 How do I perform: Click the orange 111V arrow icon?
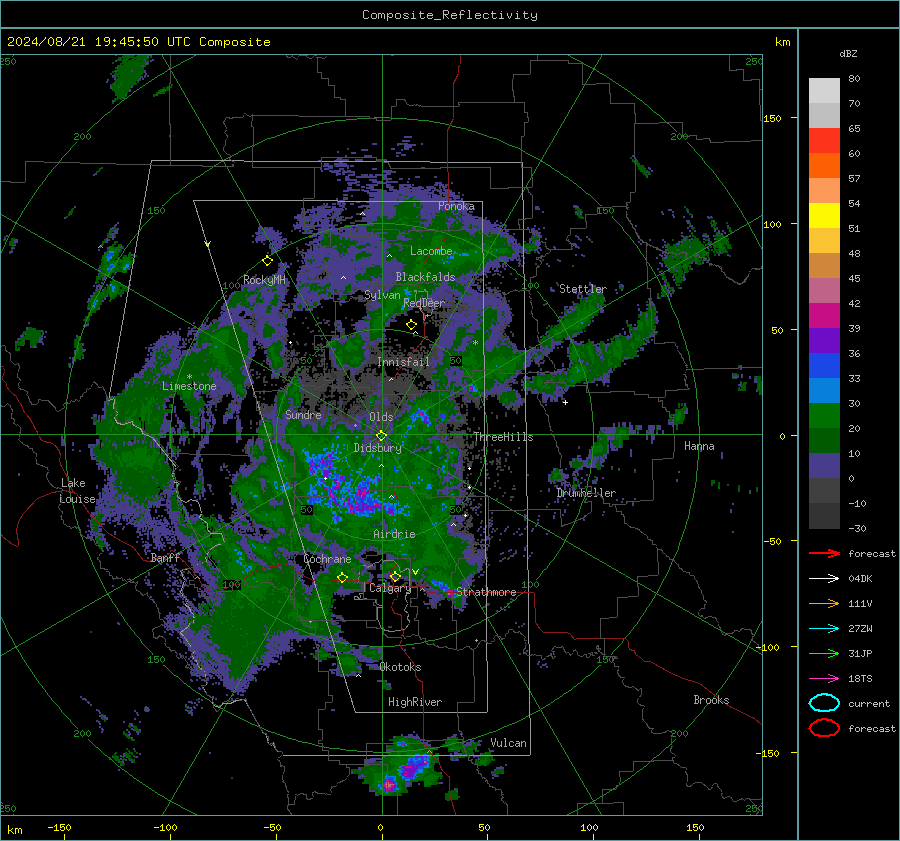coord(824,603)
